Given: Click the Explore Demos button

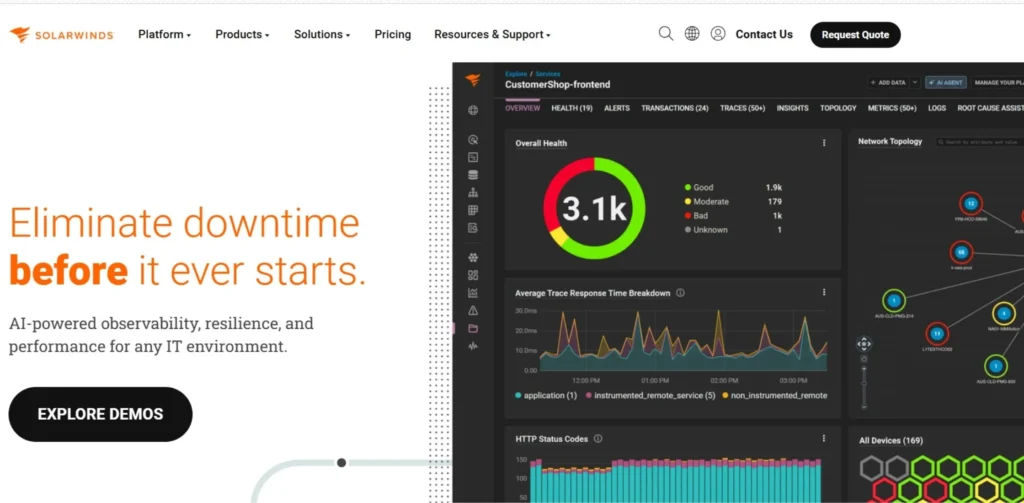Looking at the screenshot, I should point(100,414).
